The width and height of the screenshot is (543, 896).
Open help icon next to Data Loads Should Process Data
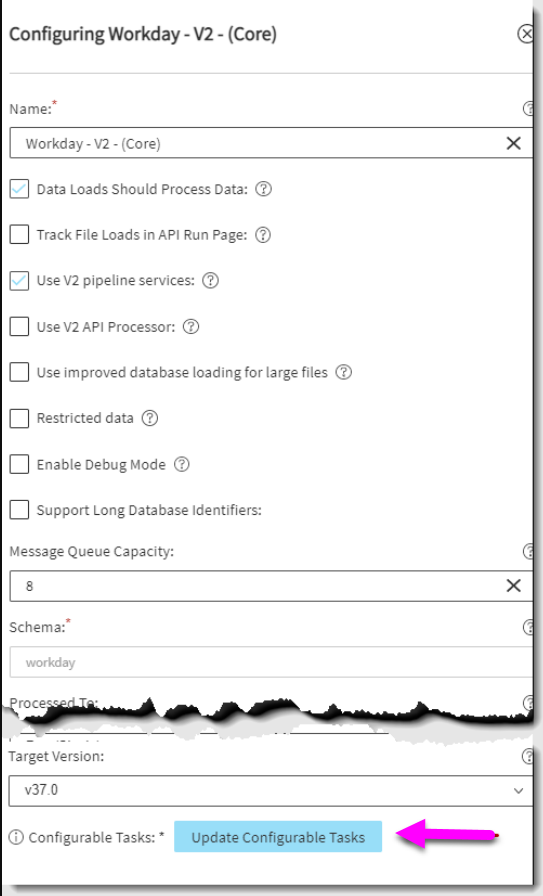(x=263, y=189)
